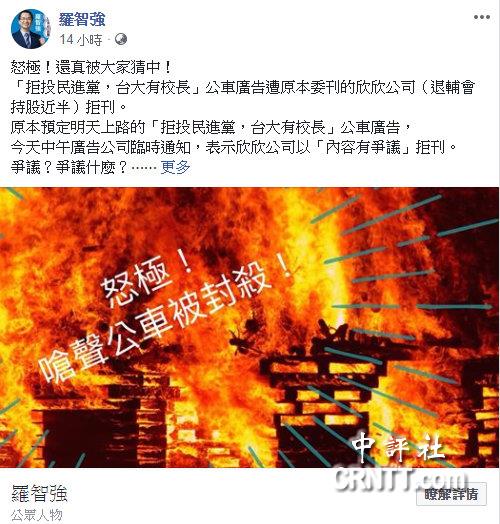Screen dimensions: 500x524
Task: Click the CRNTT.com watermark logo
Action: [x=401, y=480]
